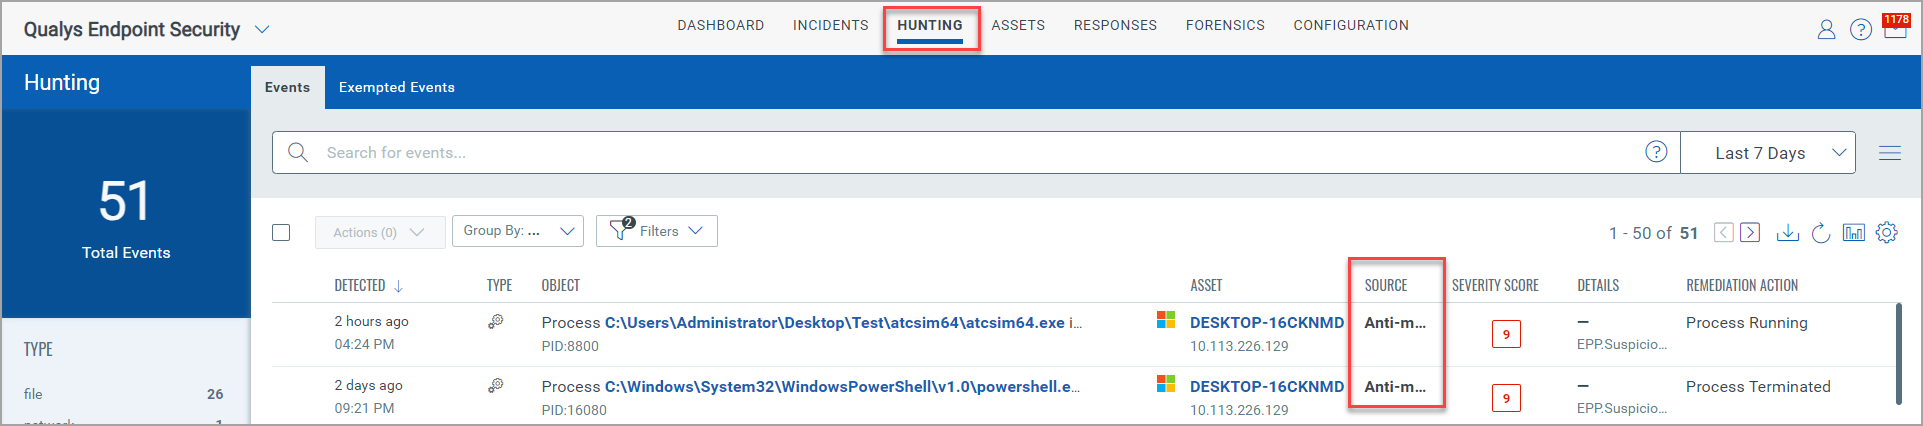Viewport: 1923px width, 426px height.
Task: Open search help question mark icon
Action: pos(1656,151)
